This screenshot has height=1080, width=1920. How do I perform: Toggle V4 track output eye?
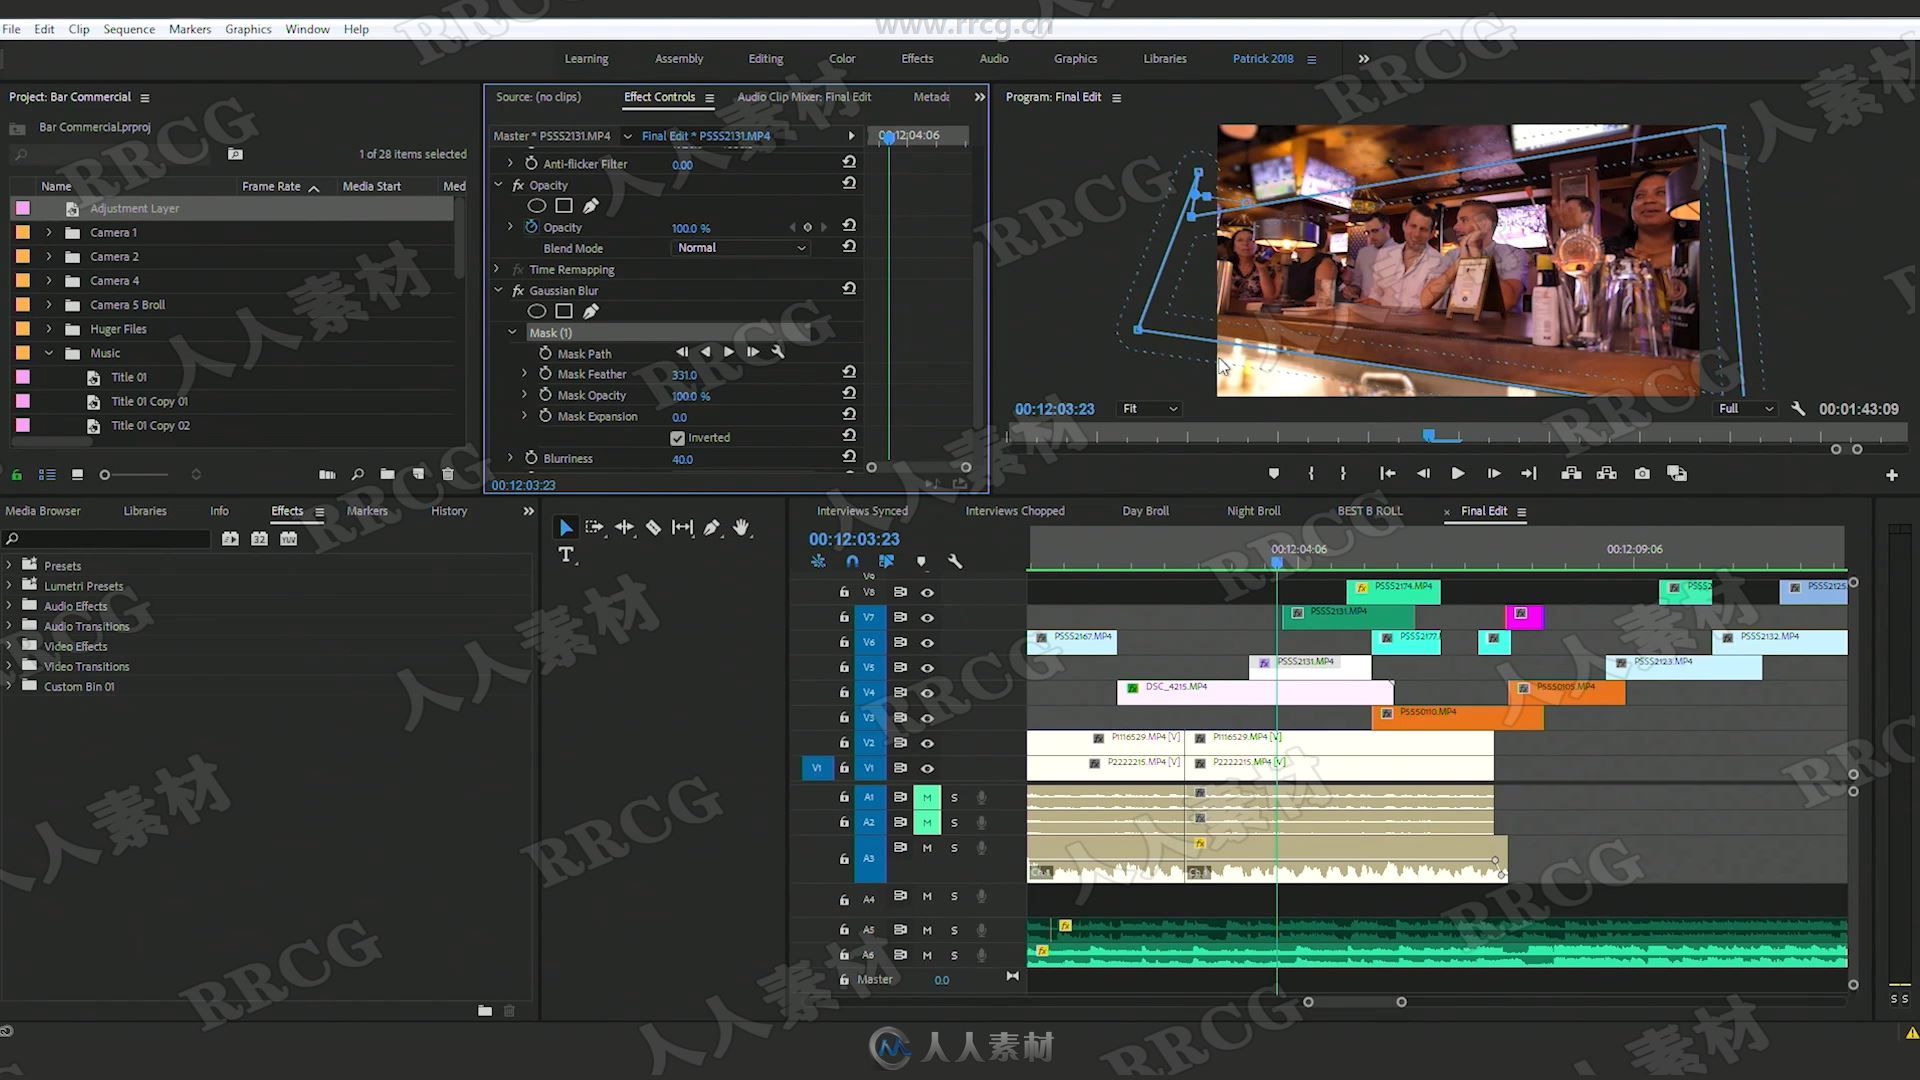pos(927,693)
